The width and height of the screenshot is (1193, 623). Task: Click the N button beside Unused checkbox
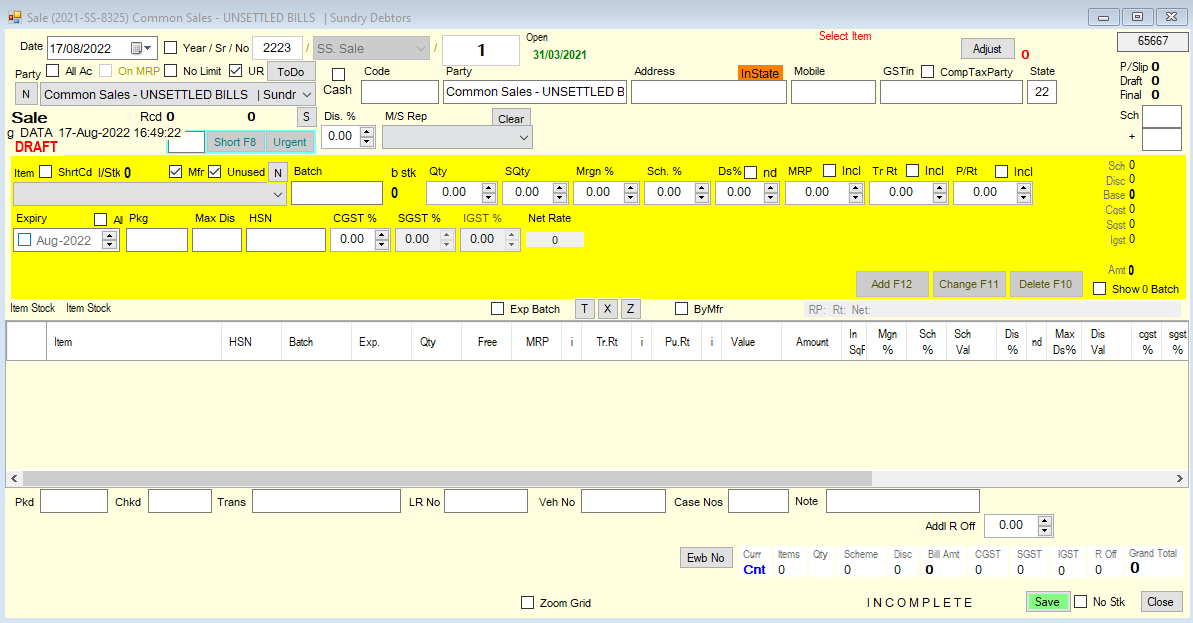click(278, 173)
